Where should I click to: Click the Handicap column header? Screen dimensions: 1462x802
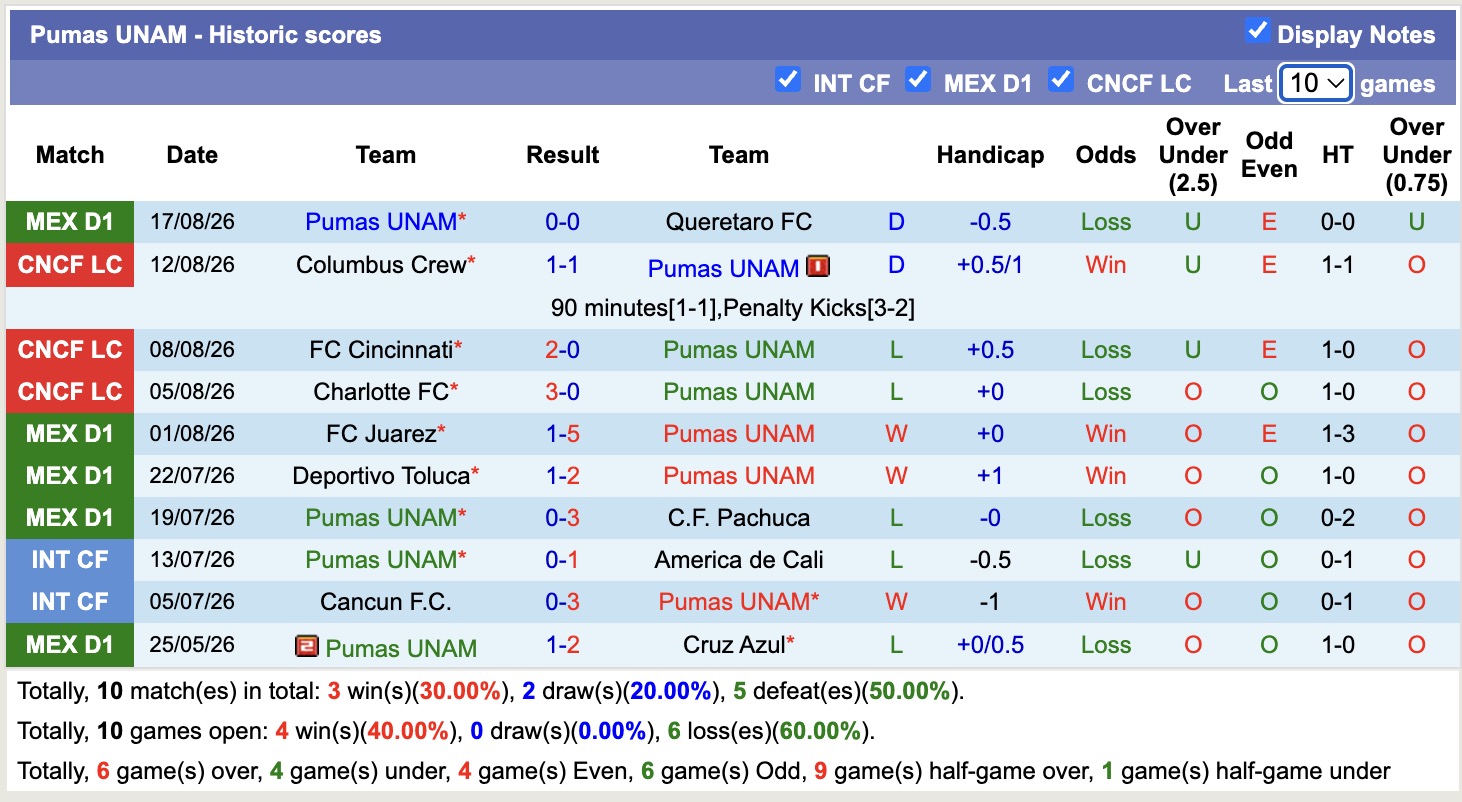pyautogui.click(x=990, y=155)
